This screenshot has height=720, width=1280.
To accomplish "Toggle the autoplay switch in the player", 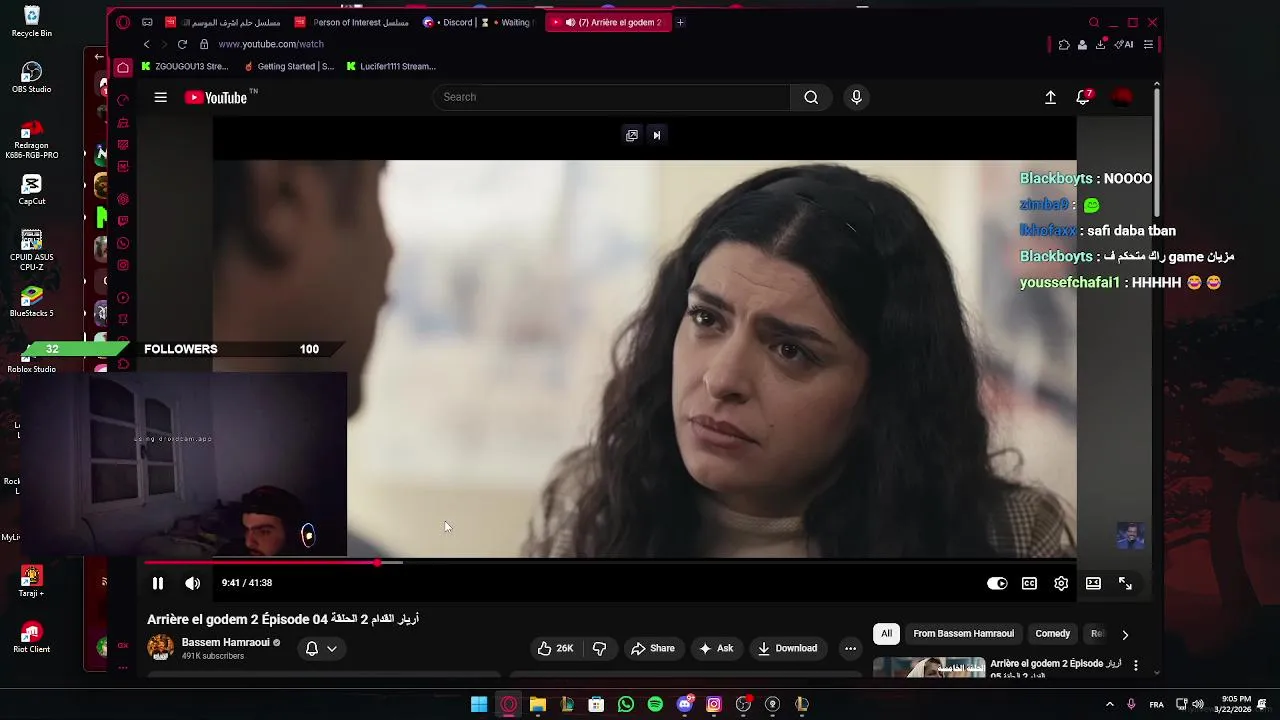I will pyautogui.click(x=997, y=583).
